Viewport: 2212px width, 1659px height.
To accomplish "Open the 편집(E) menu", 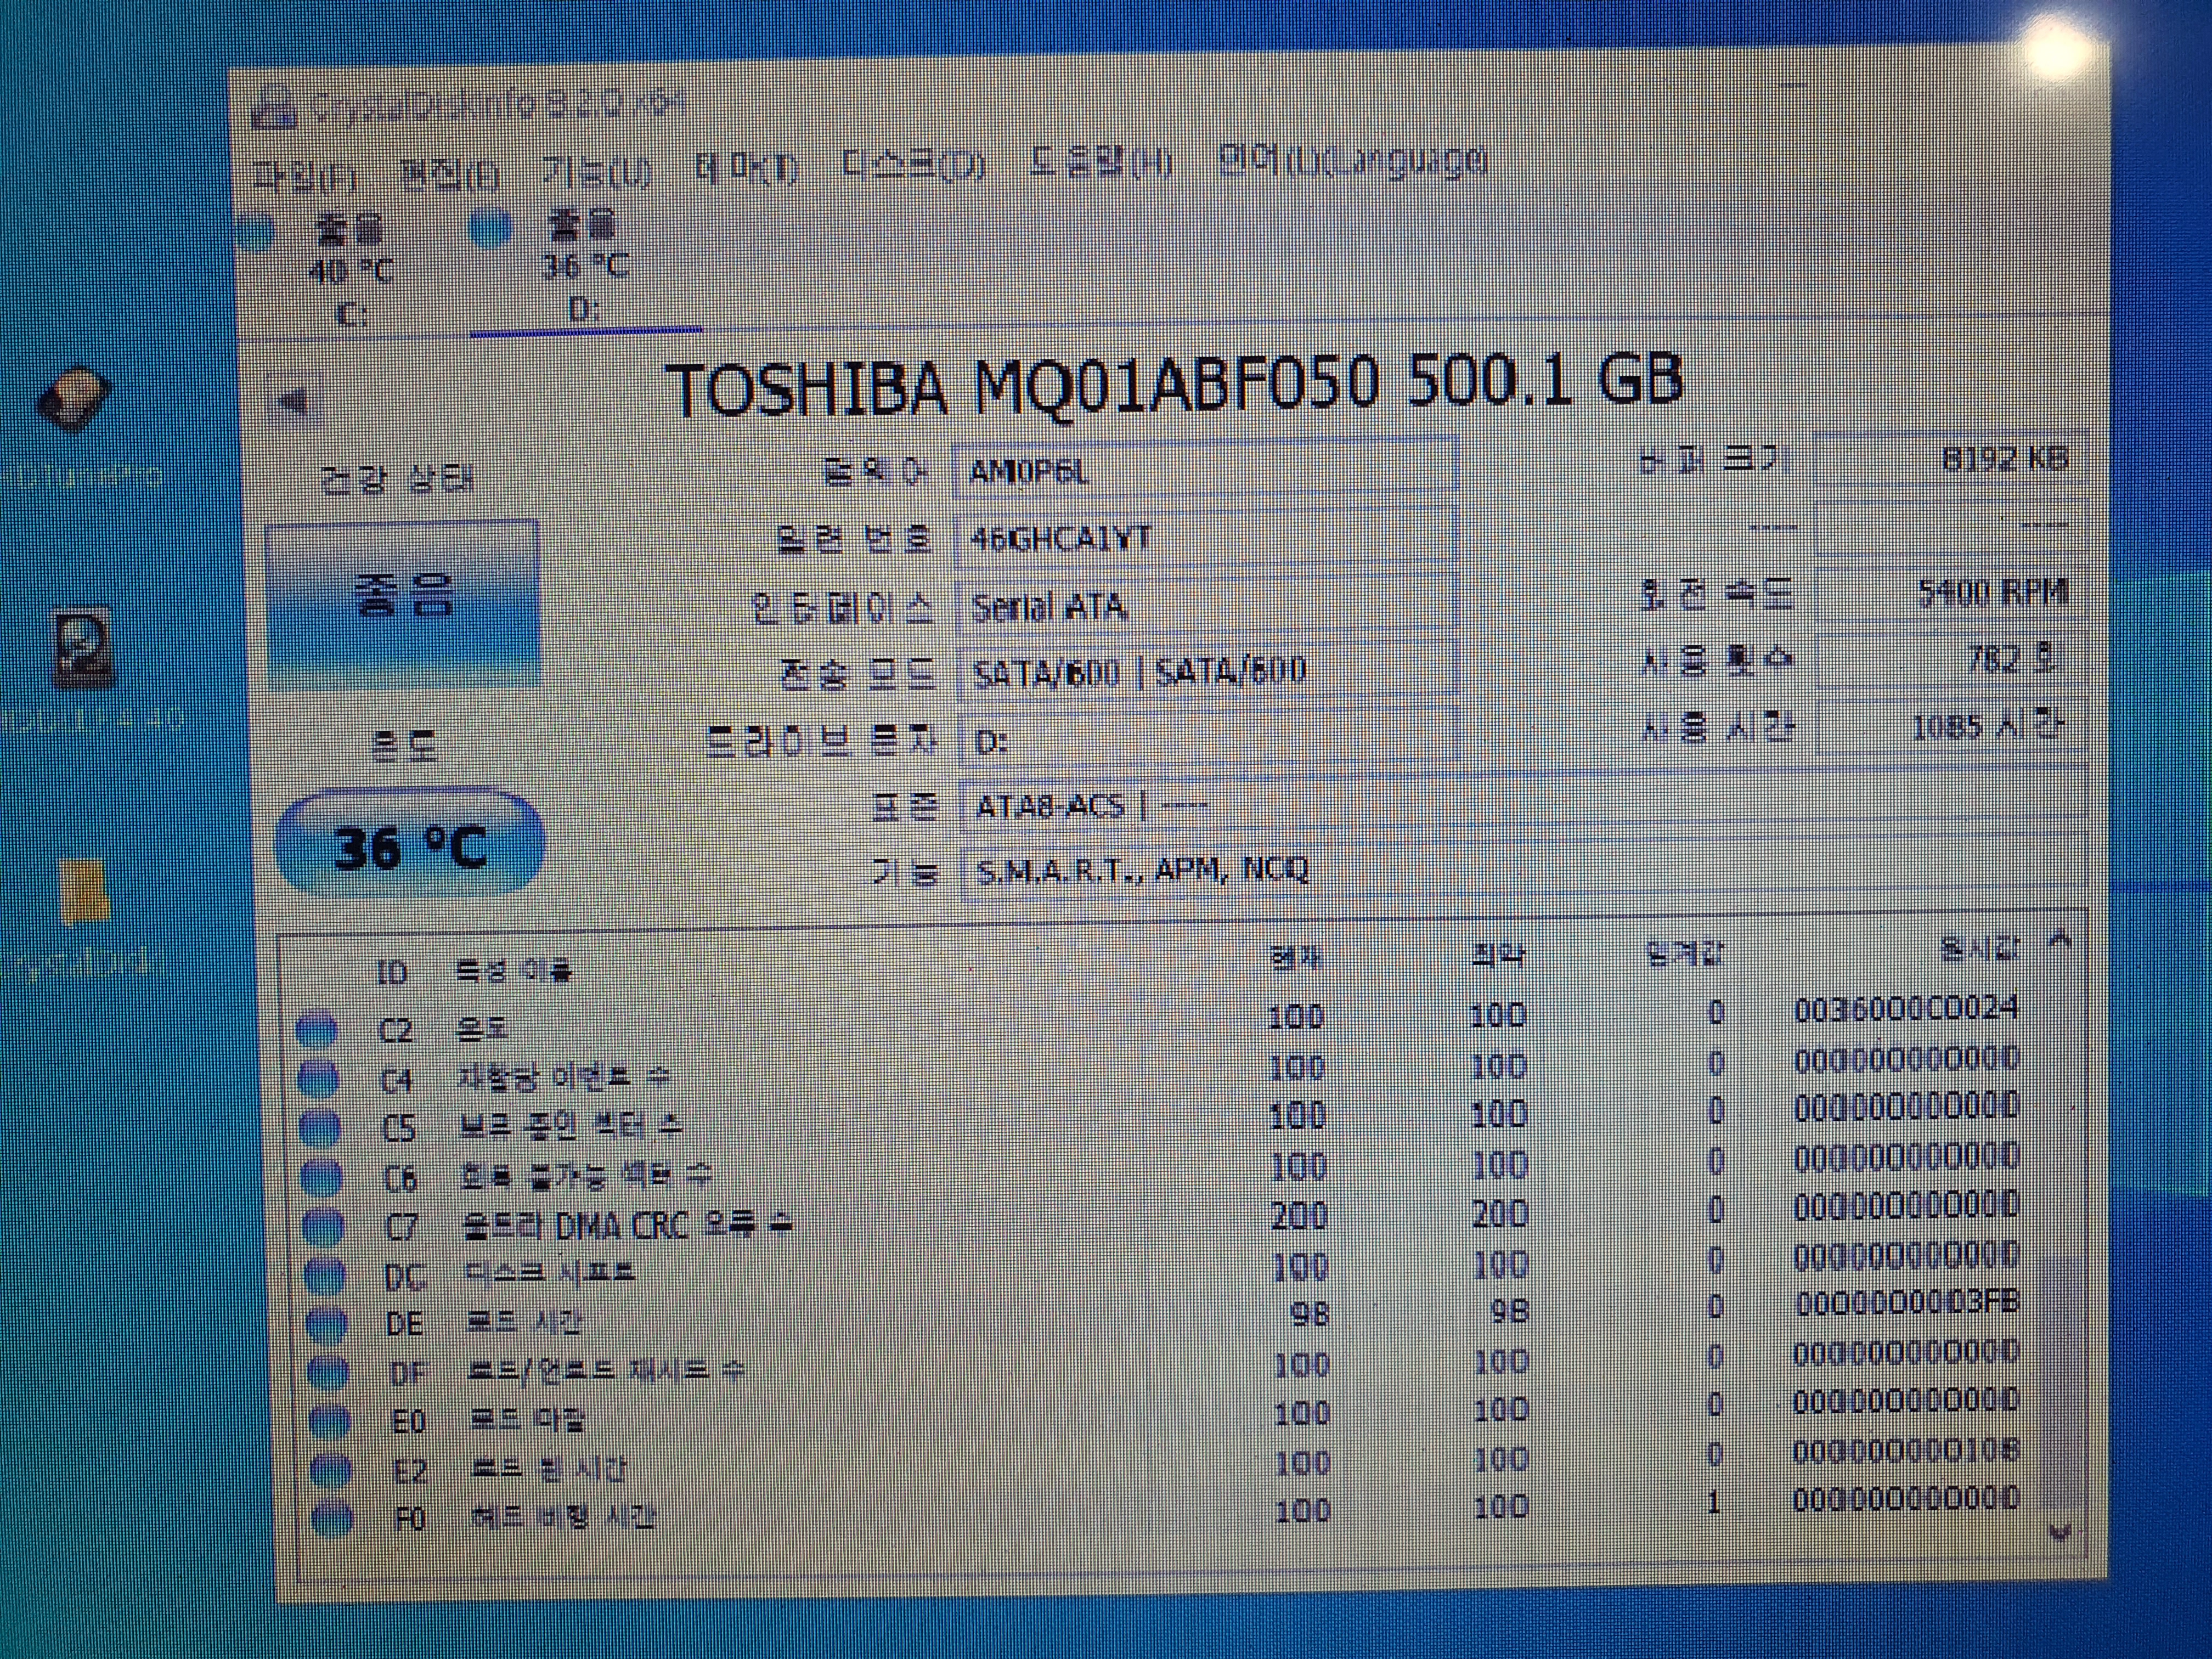I will (450, 175).
